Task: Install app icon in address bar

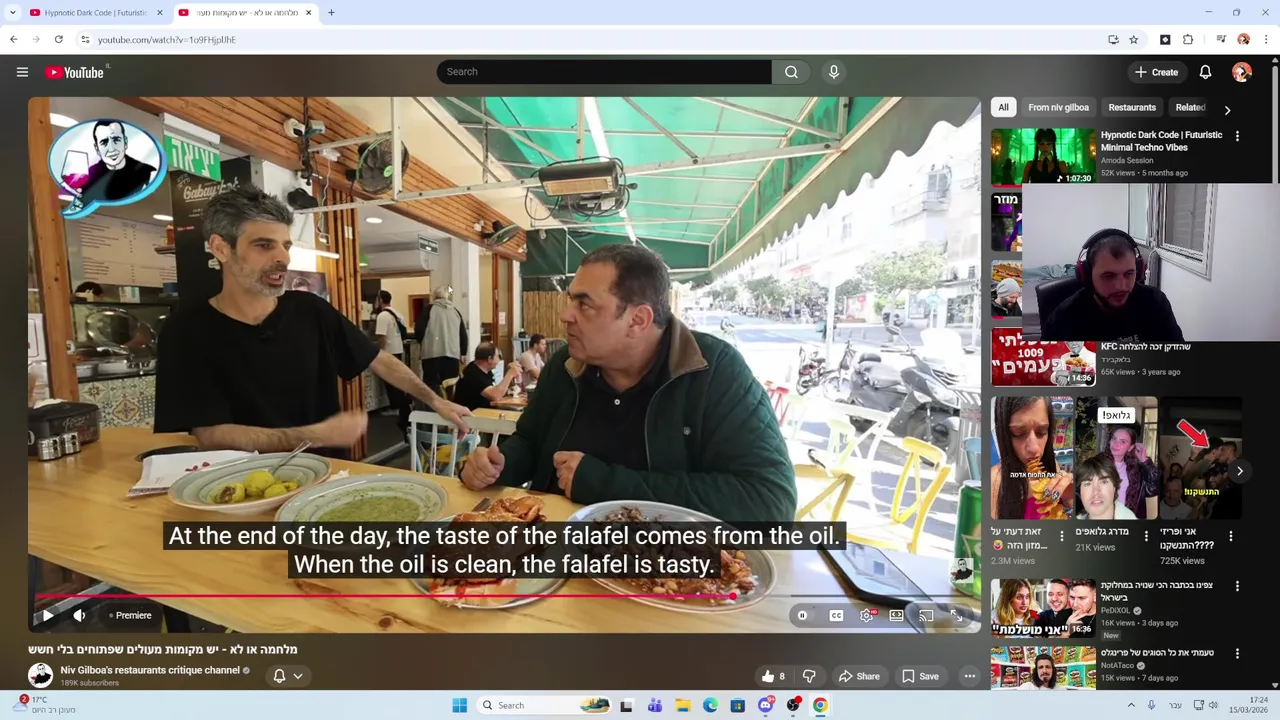Action: tap(1113, 40)
